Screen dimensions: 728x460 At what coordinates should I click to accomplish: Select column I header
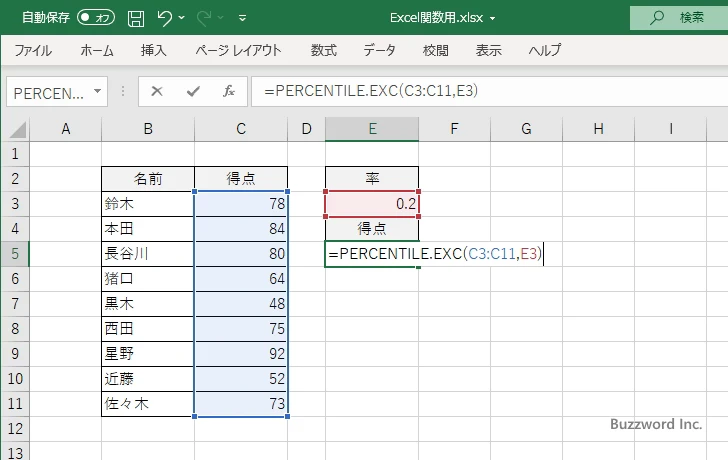coord(670,129)
